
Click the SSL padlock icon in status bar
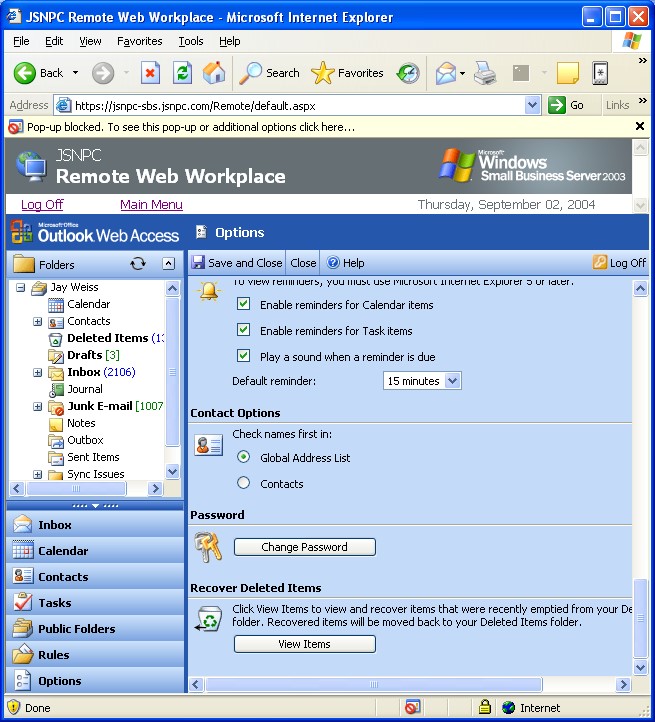click(x=485, y=707)
